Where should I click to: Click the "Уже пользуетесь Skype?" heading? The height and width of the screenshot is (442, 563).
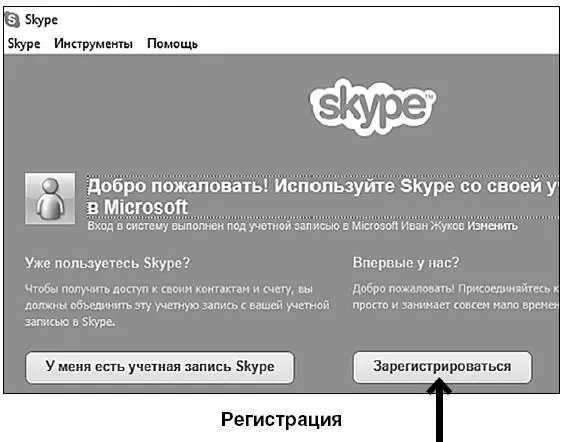pyautogui.click(x=107, y=263)
